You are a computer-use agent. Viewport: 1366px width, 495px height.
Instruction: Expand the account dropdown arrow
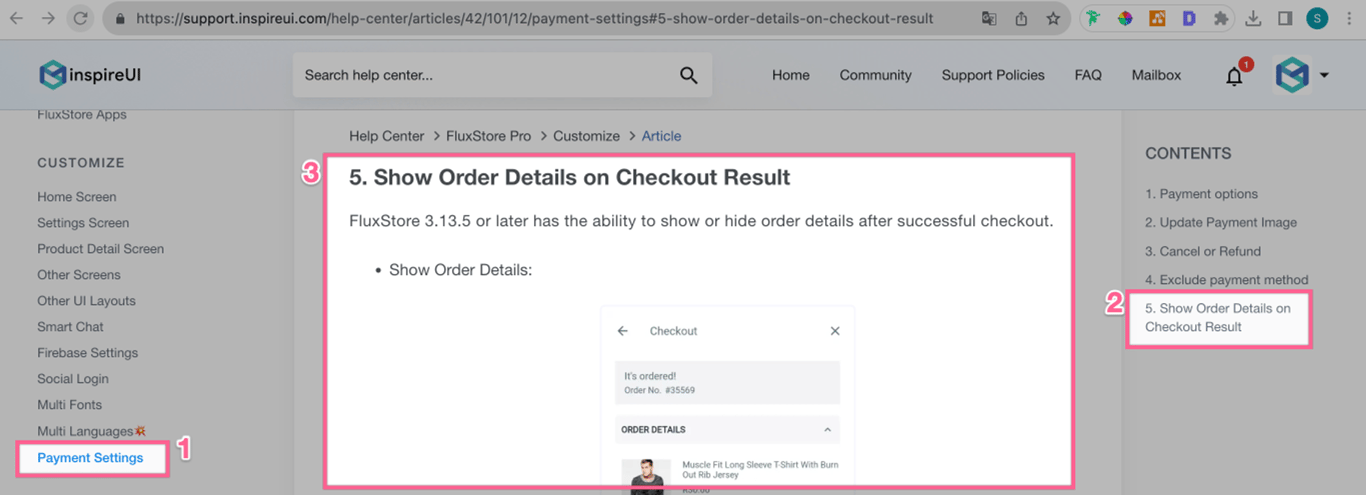click(1324, 75)
